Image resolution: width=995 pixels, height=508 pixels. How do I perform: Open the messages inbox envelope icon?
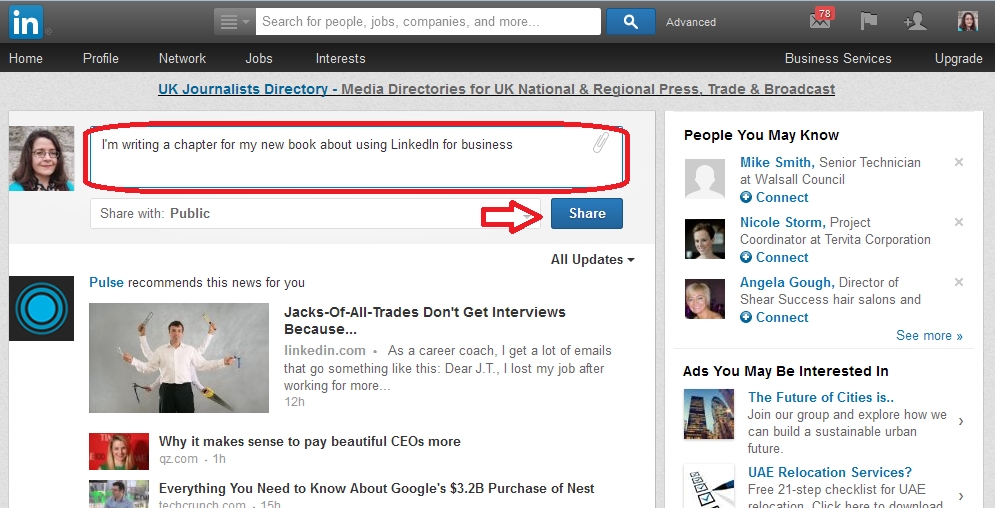point(819,21)
